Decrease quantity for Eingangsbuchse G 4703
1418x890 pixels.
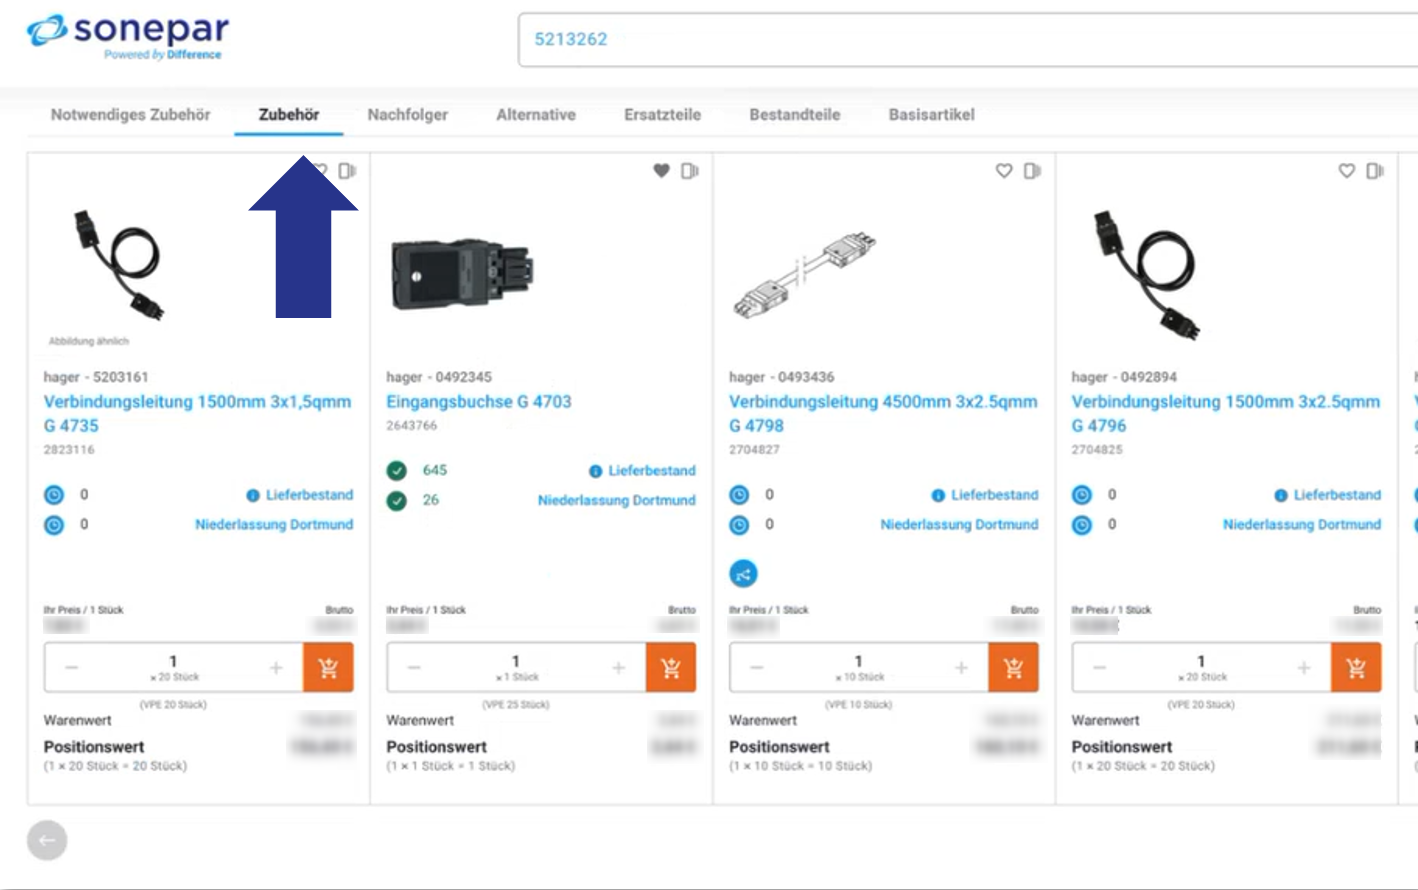[414, 668]
